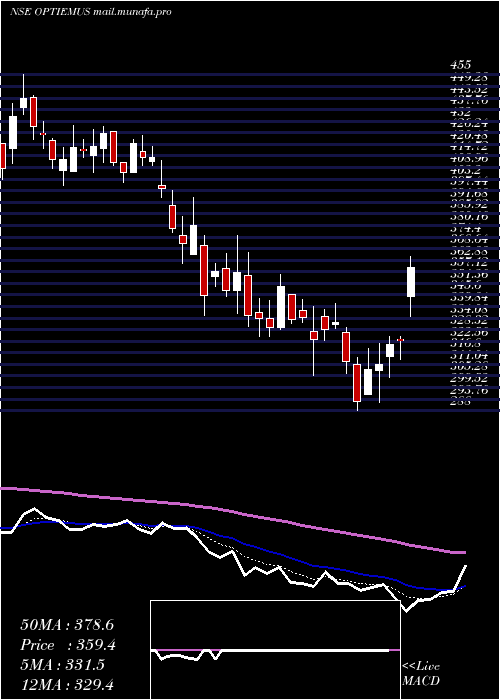Select the 391.68 price level label
This screenshot has height=700, width=500.
469,194
